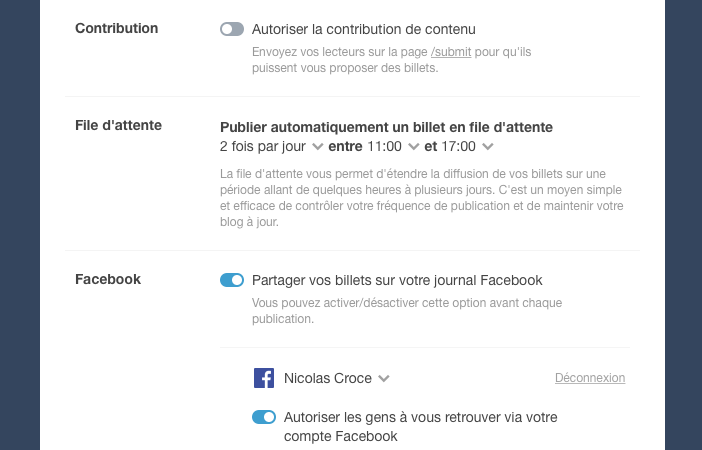Click the 'Partager vos billets sur votre journal Facebook' label
The image size is (702, 450).
(397, 280)
